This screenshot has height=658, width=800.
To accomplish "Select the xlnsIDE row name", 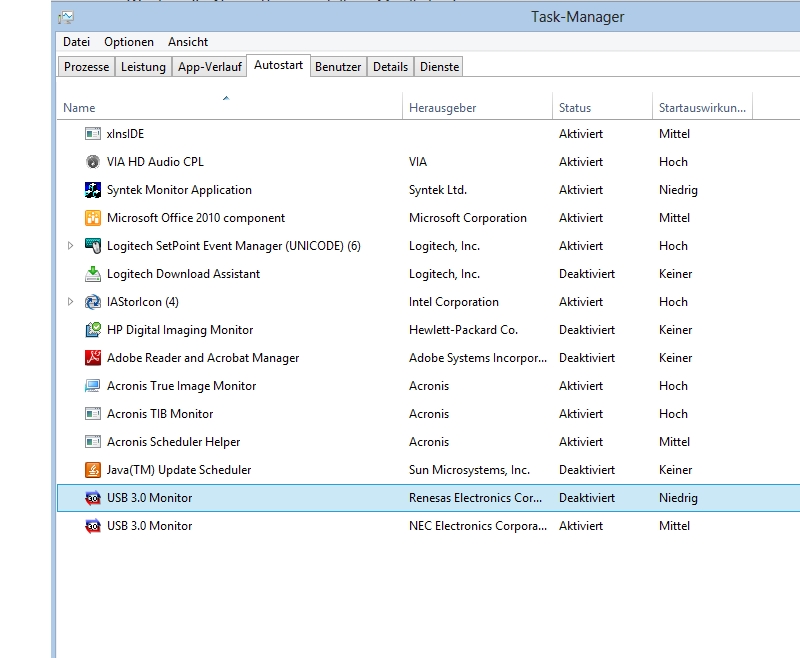I will (125, 134).
